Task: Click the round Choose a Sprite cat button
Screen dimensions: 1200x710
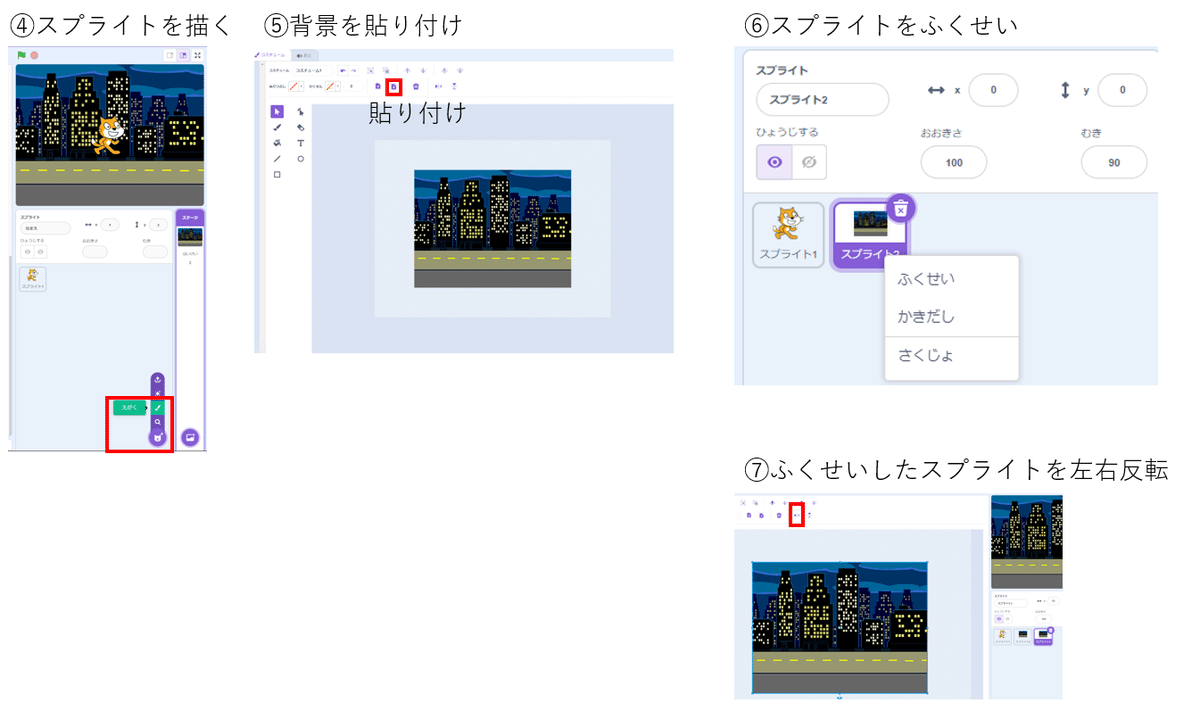Action: click(x=157, y=437)
